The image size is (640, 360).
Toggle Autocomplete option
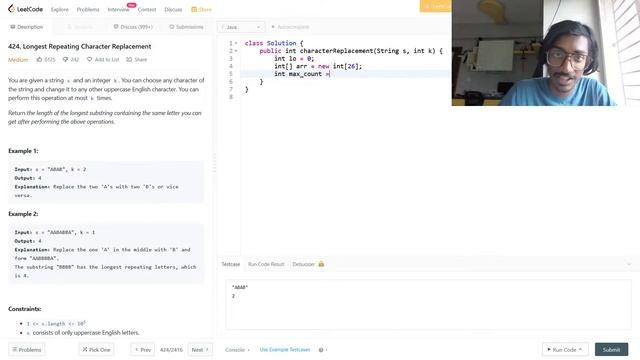coord(290,27)
